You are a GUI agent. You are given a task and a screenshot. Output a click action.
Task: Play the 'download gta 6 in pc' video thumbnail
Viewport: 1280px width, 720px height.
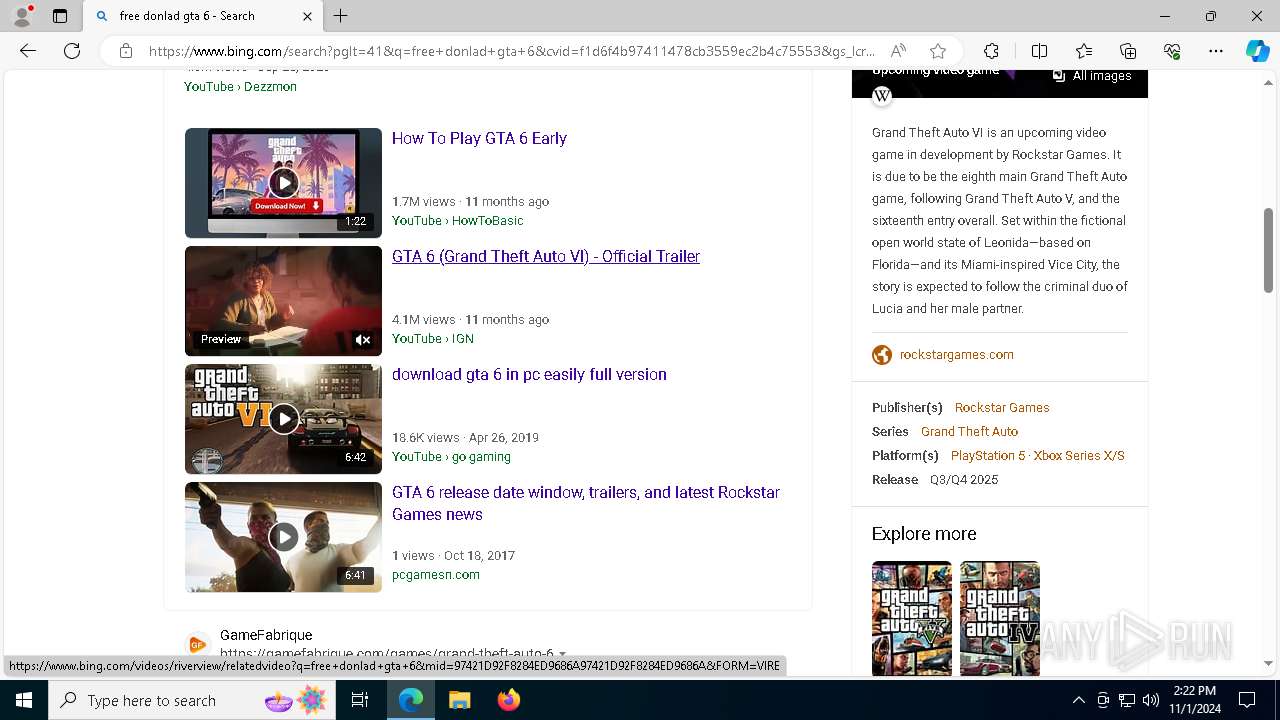click(x=283, y=419)
